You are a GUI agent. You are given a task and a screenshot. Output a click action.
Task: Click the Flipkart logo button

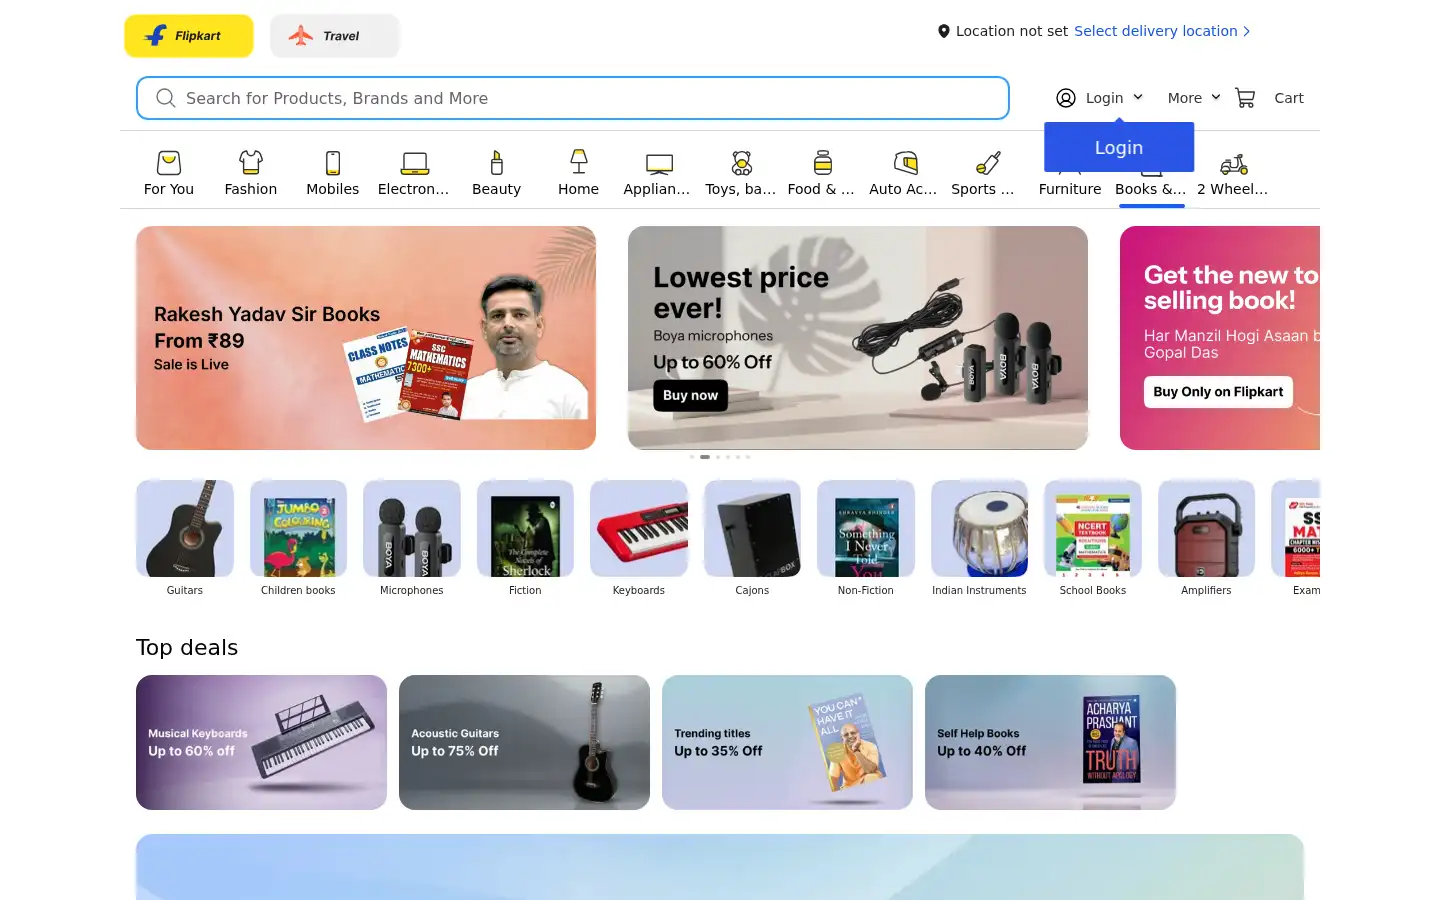point(189,36)
